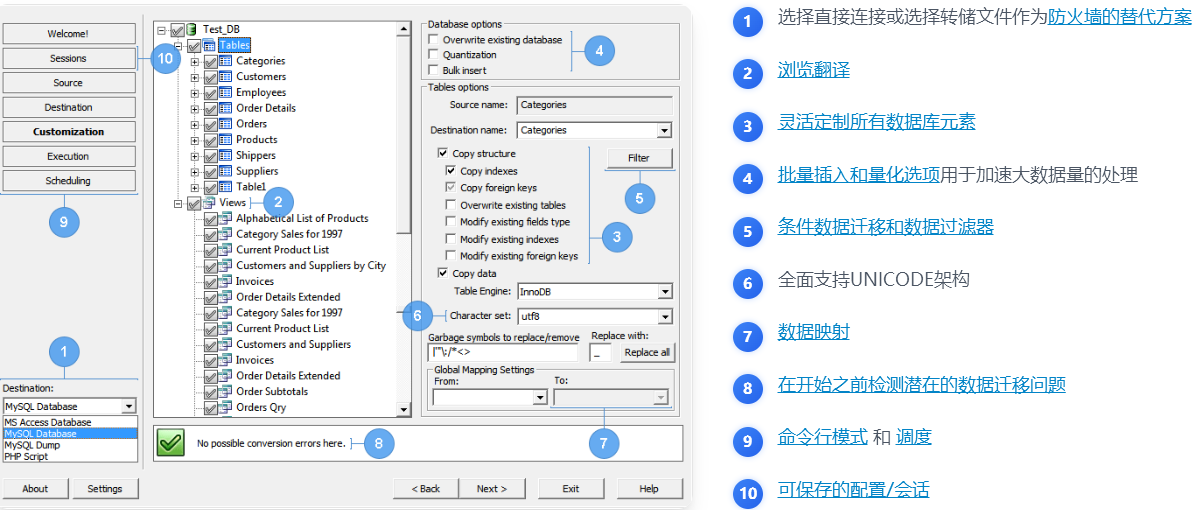Click the Orders Qry view icon

(x=226, y=408)
